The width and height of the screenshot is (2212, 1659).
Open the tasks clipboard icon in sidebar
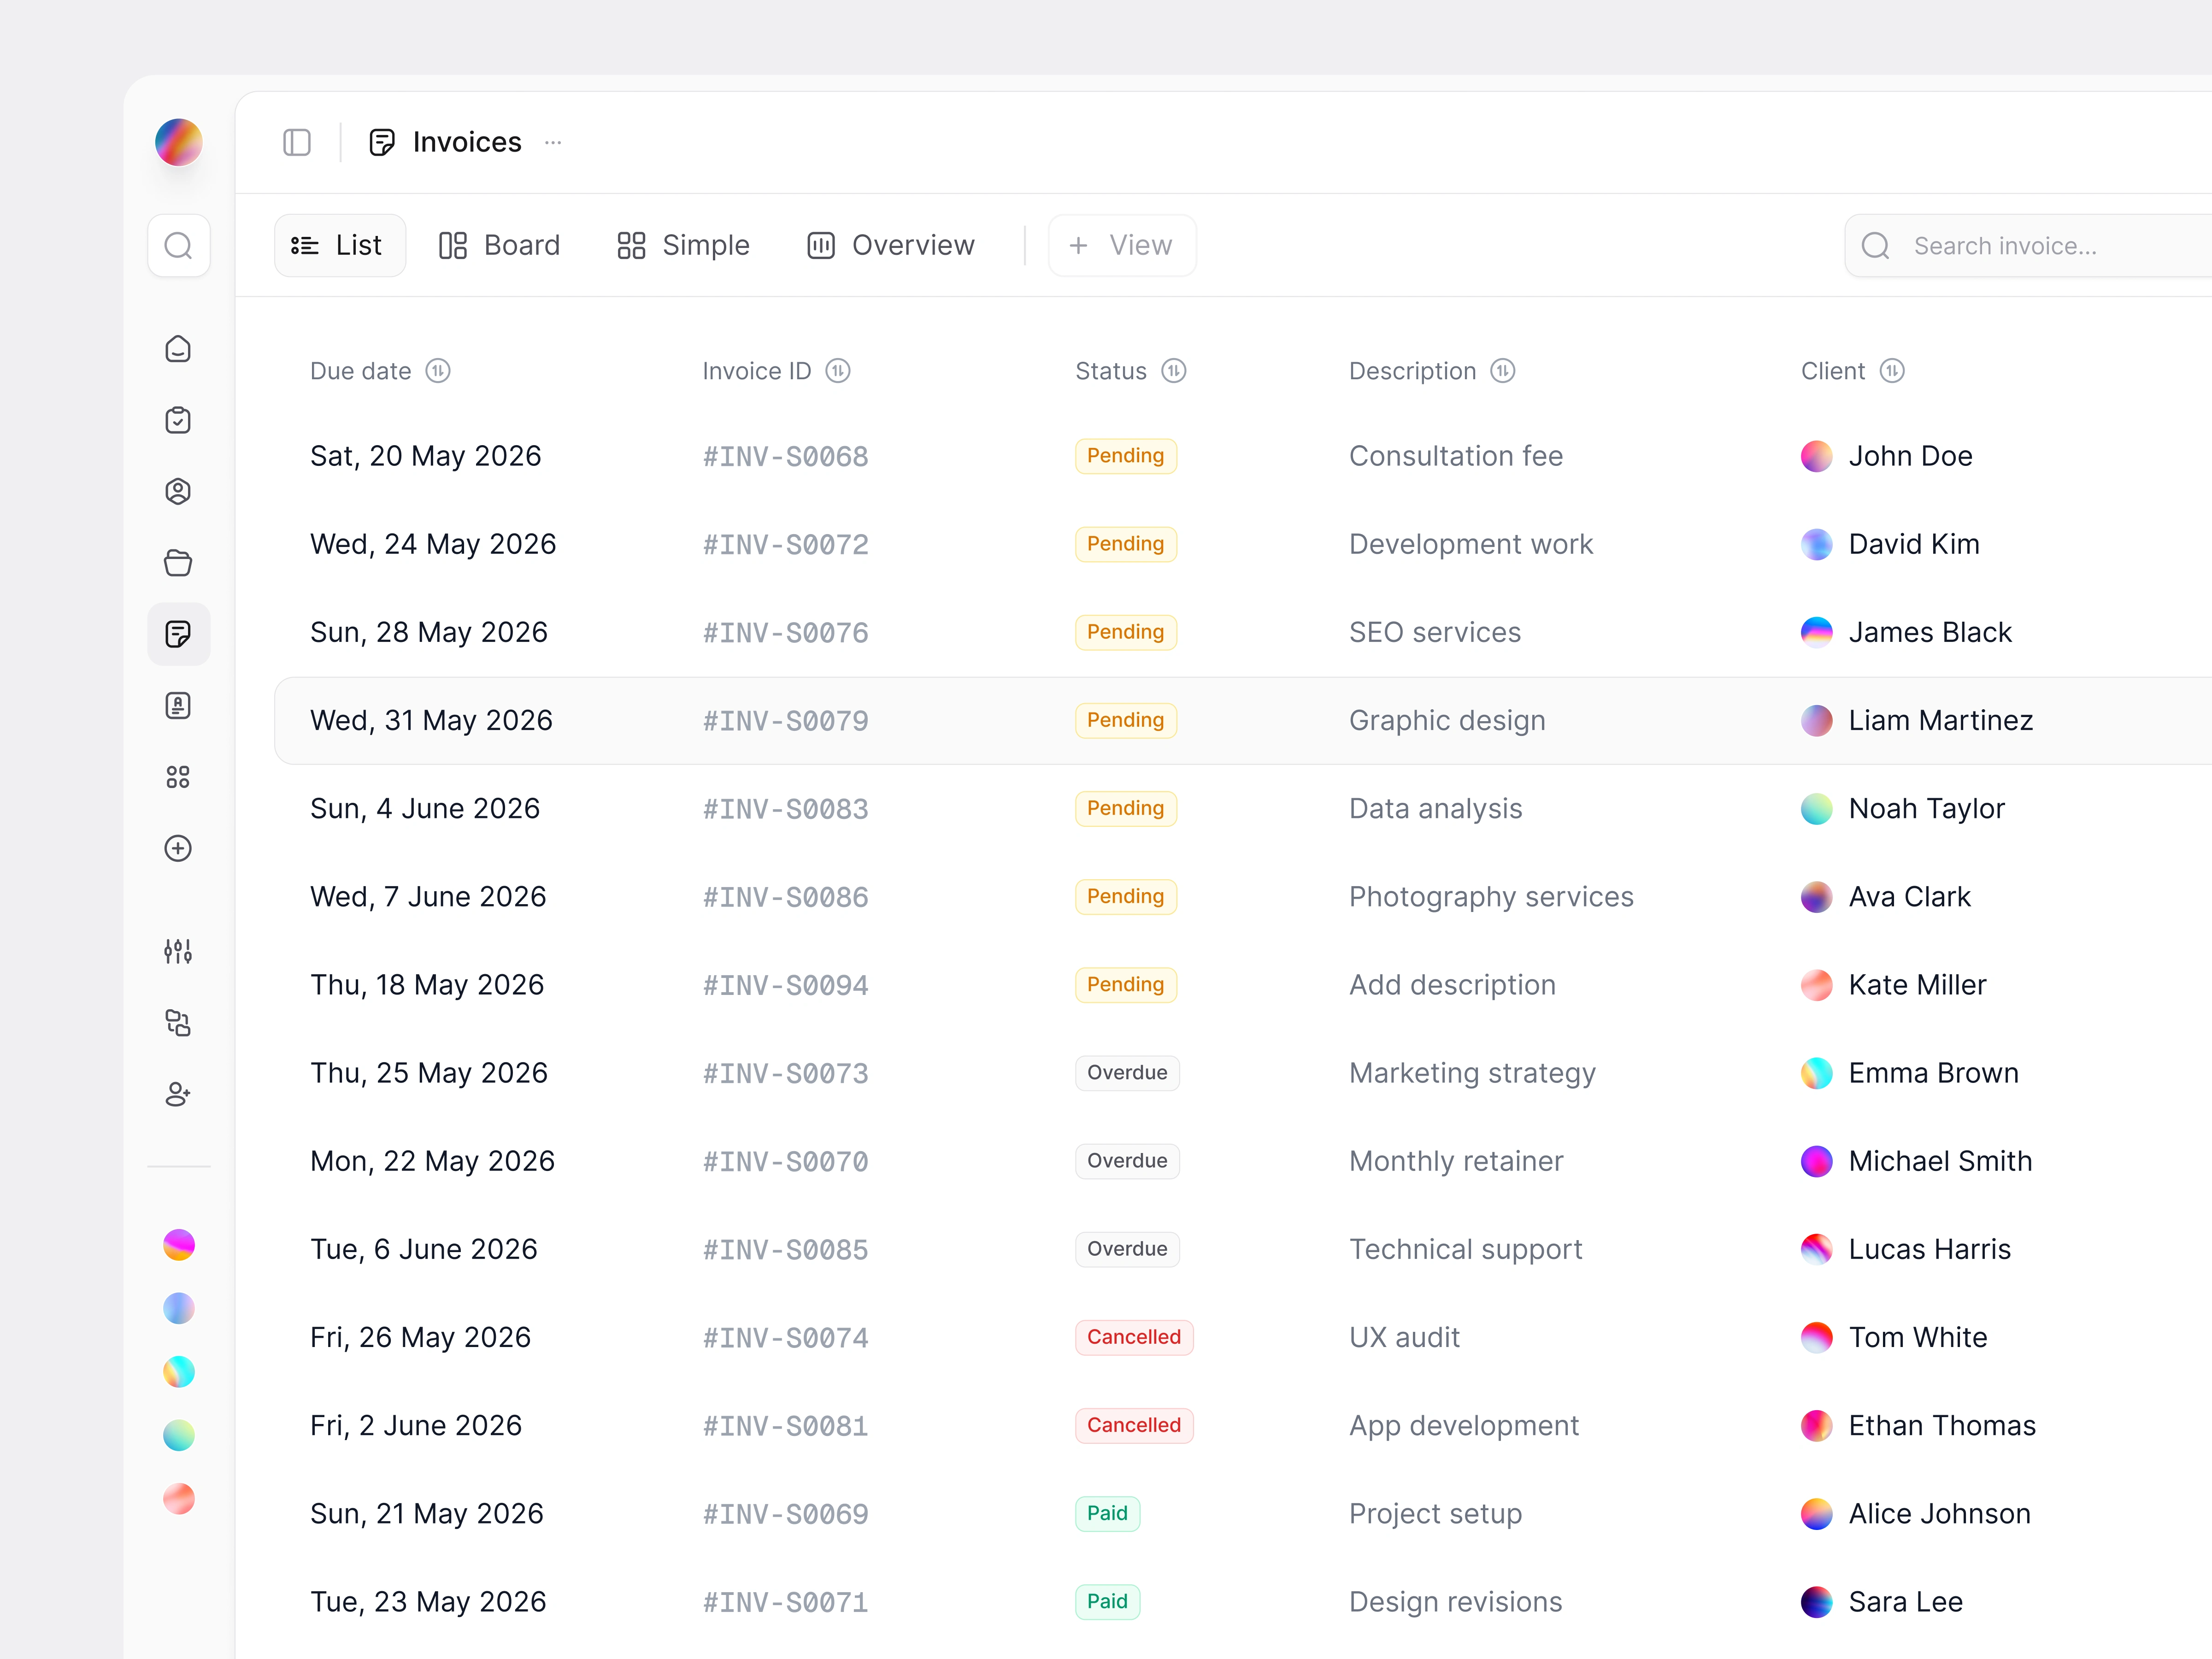click(178, 420)
